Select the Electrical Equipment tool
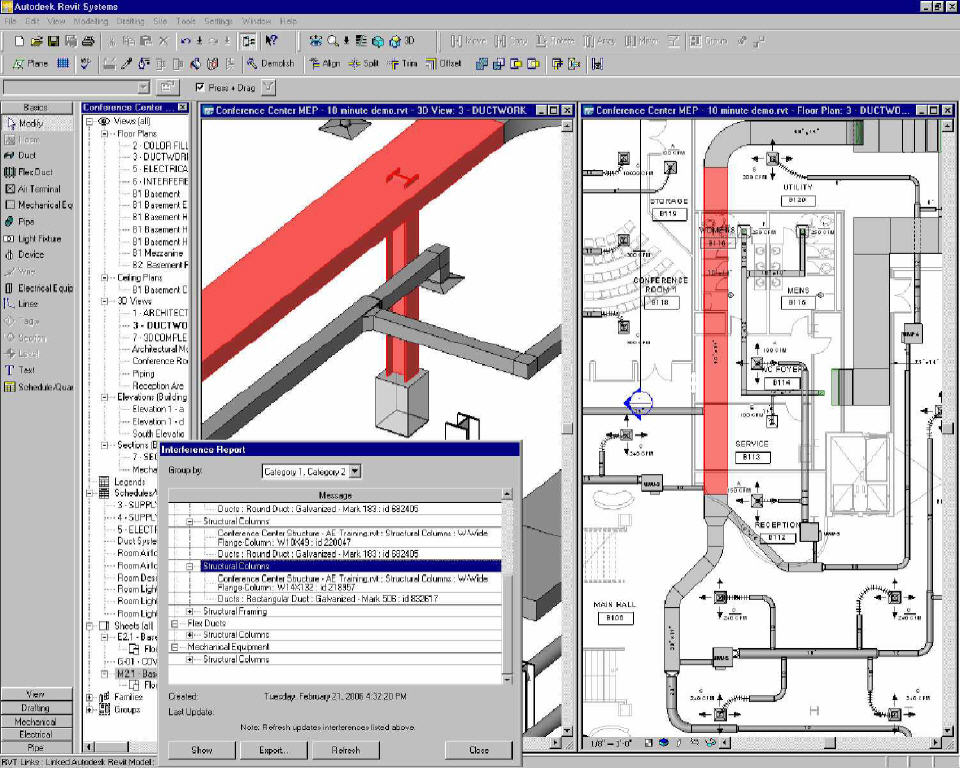The height and width of the screenshot is (769, 960). tap(37, 288)
